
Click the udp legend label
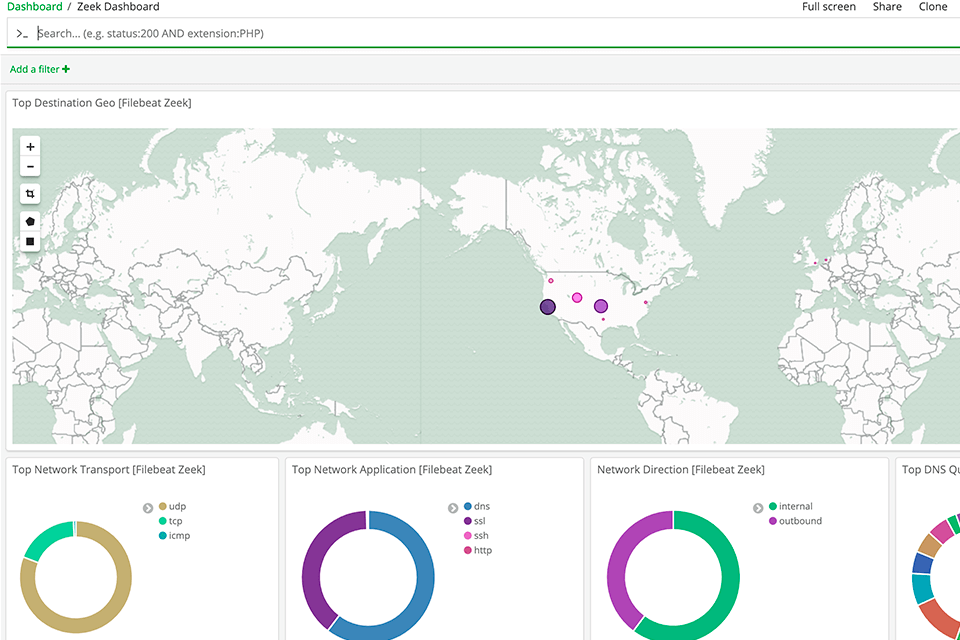[x=178, y=506]
